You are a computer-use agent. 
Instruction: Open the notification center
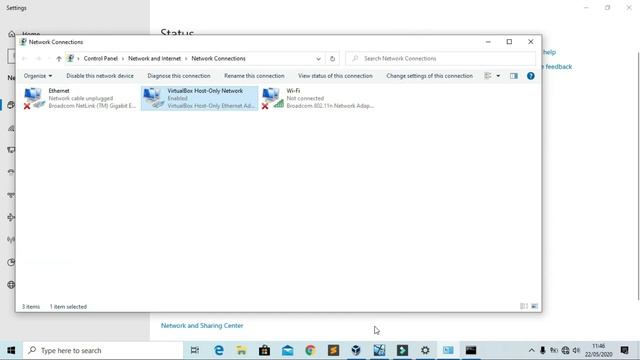point(624,350)
